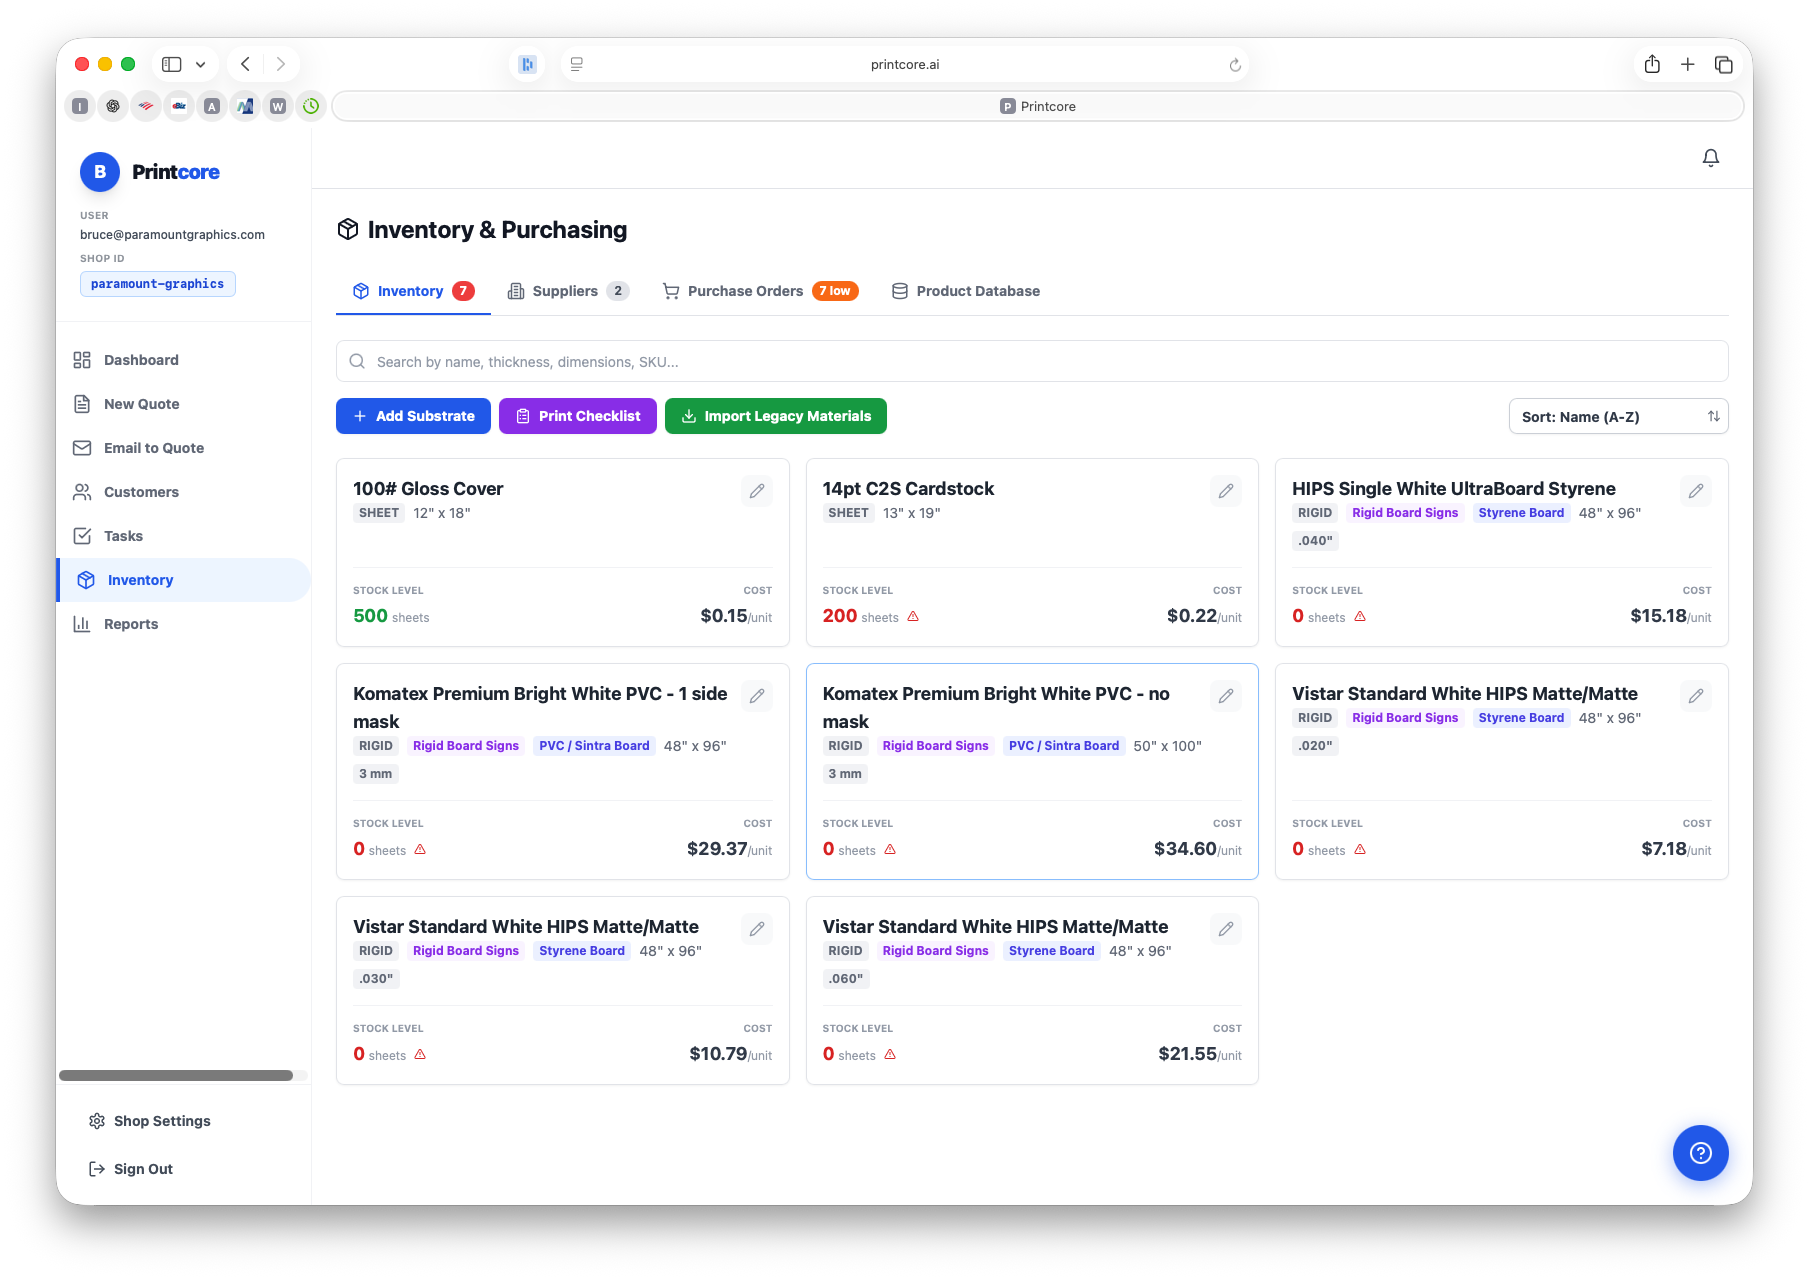Viewport: 1809px width, 1279px height.
Task: Click the notification bell icon
Action: coord(1710,158)
